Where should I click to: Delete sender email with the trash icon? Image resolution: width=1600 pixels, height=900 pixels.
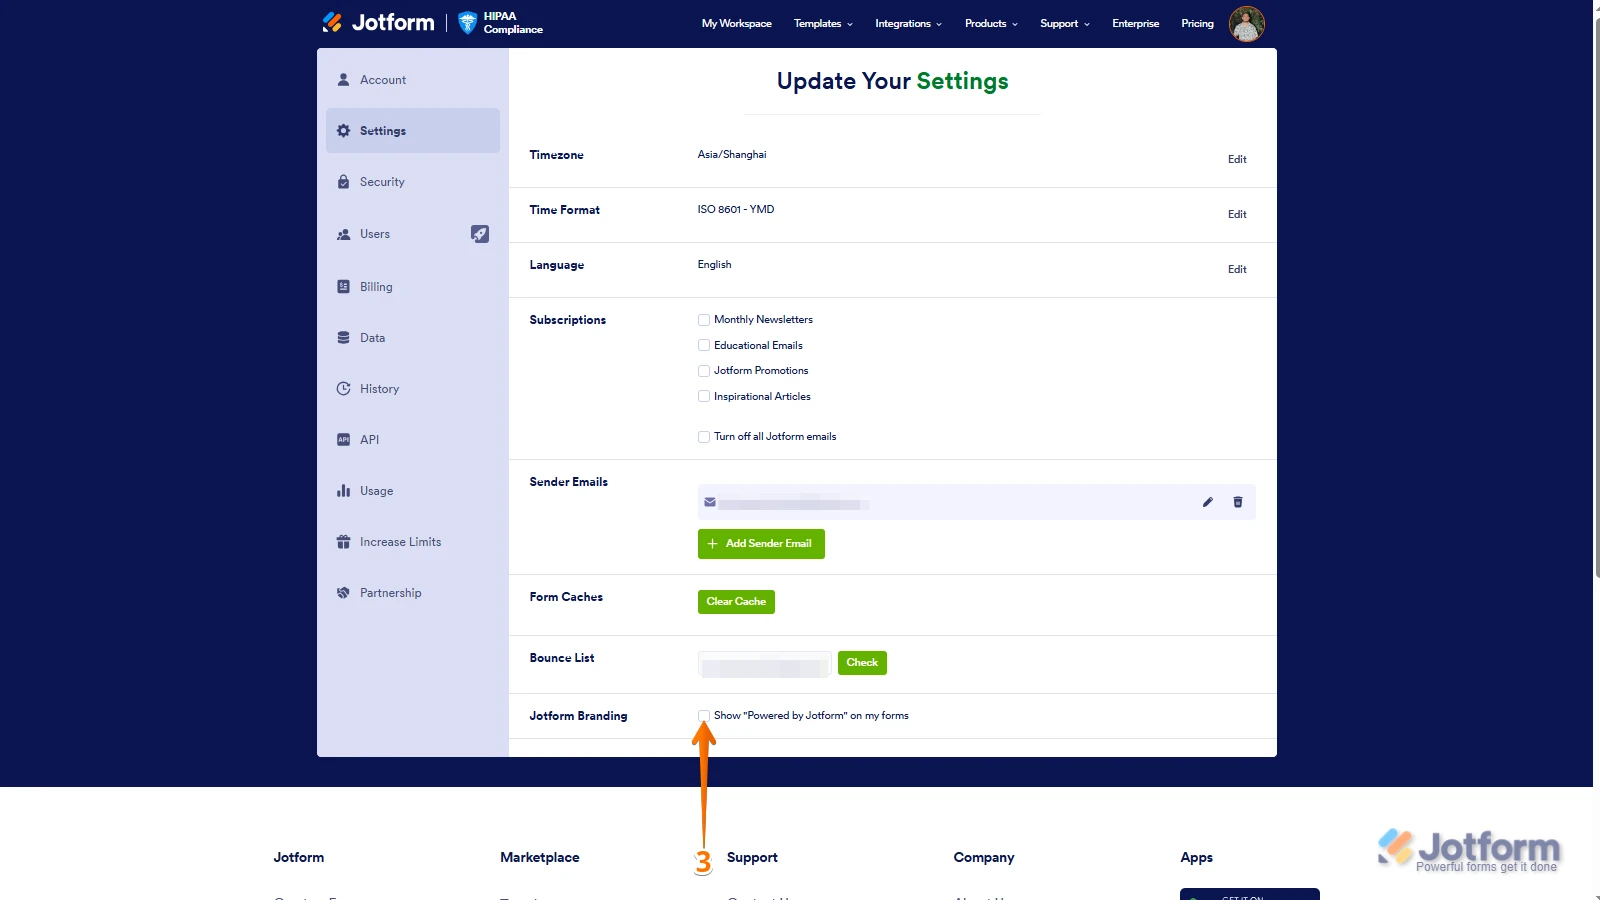pyautogui.click(x=1237, y=502)
